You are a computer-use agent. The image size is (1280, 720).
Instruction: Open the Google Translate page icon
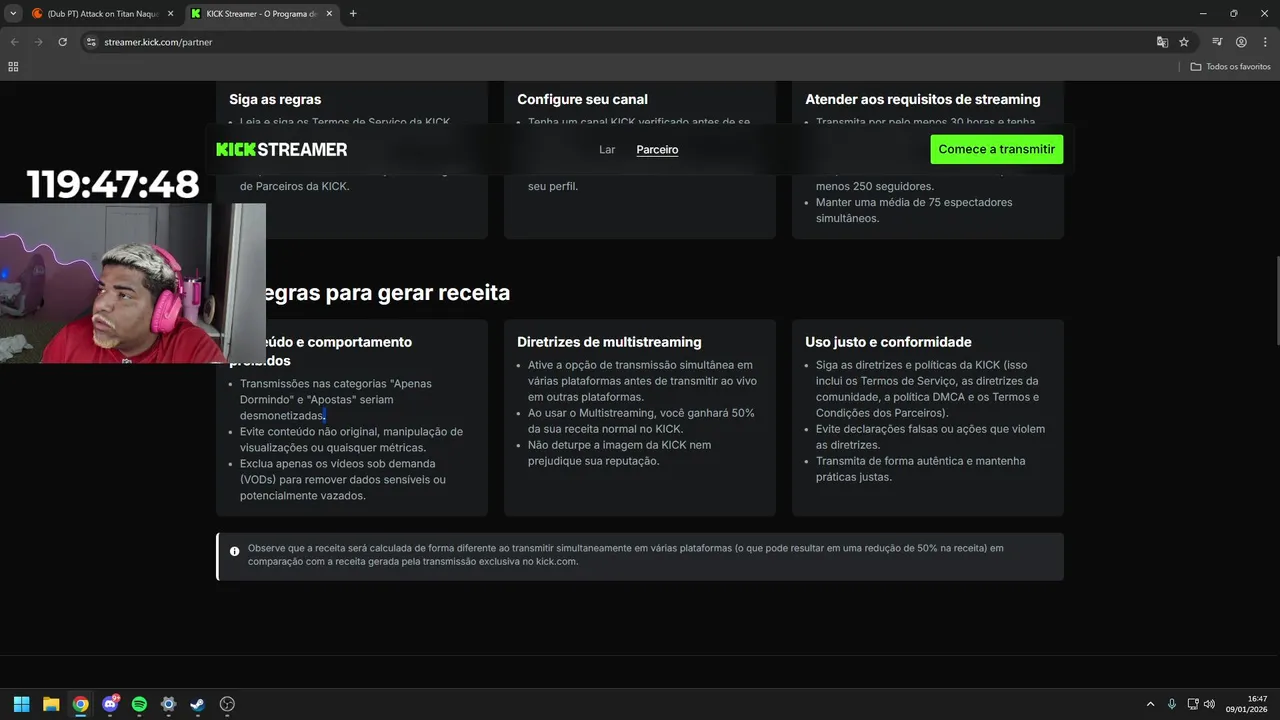coord(1162,42)
